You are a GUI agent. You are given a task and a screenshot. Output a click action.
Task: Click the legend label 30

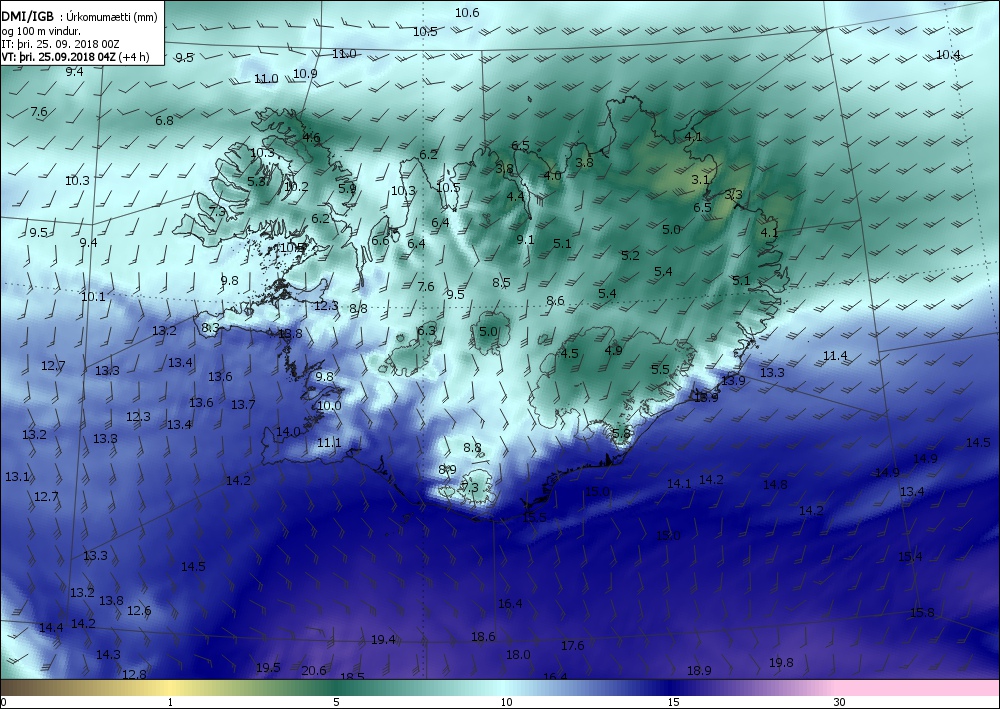pos(839,702)
